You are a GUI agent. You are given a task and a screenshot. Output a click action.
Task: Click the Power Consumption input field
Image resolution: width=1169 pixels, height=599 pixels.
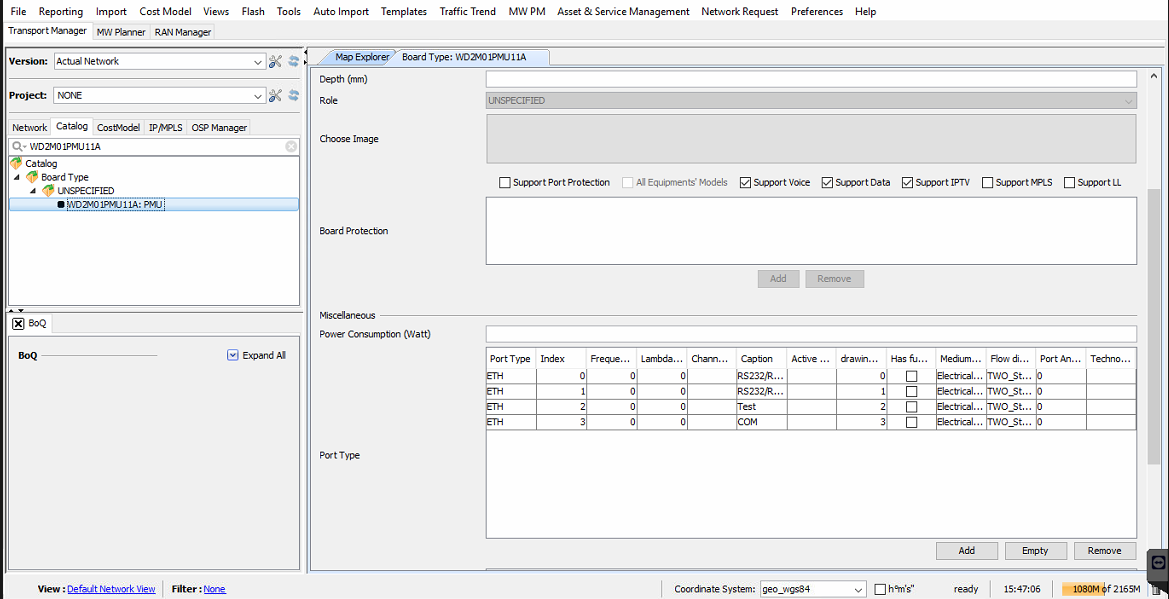810,334
